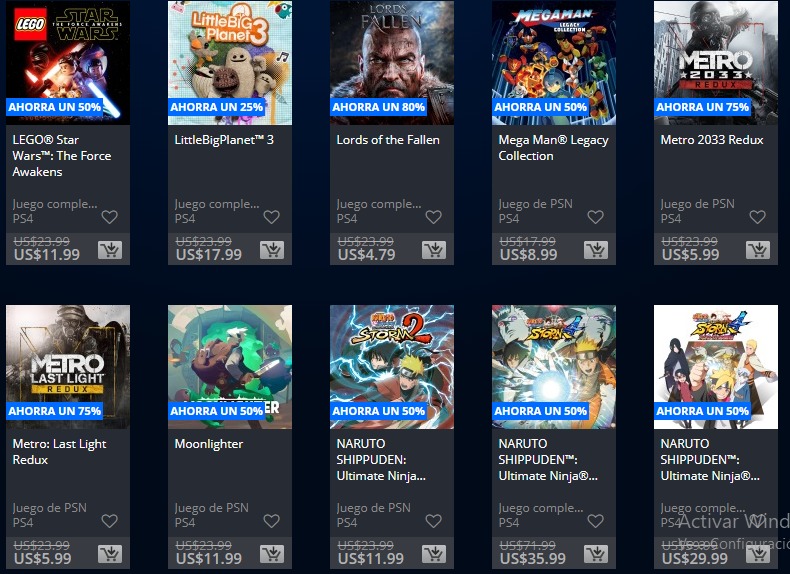Add US$35.99 Naruto Storm 4 to cart
790x574 pixels.
click(x=596, y=554)
